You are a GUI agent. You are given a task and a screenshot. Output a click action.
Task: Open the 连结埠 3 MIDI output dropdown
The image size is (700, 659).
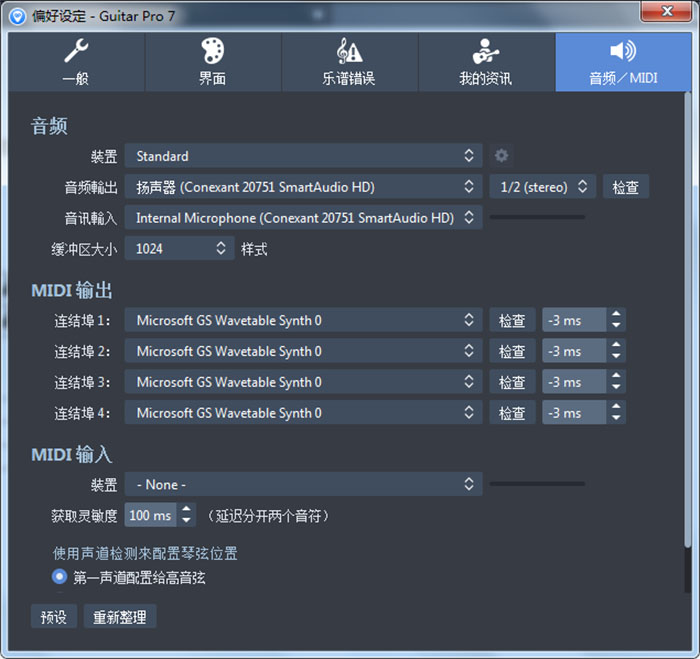(x=303, y=381)
